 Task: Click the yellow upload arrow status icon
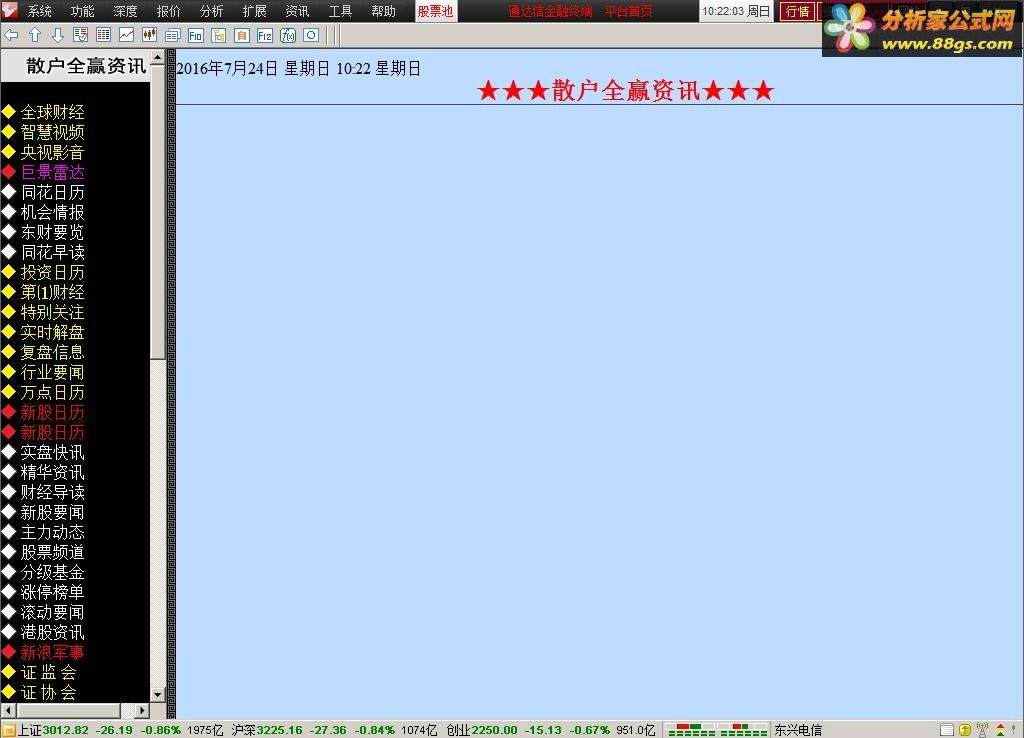pyautogui.click(x=965, y=730)
